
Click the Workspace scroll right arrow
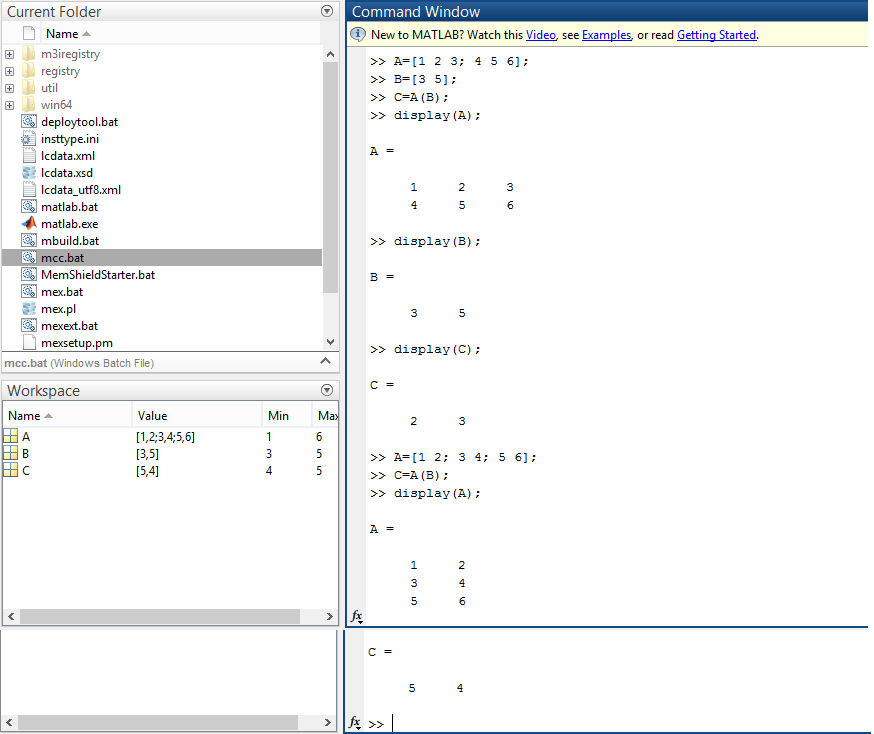[329, 616]
